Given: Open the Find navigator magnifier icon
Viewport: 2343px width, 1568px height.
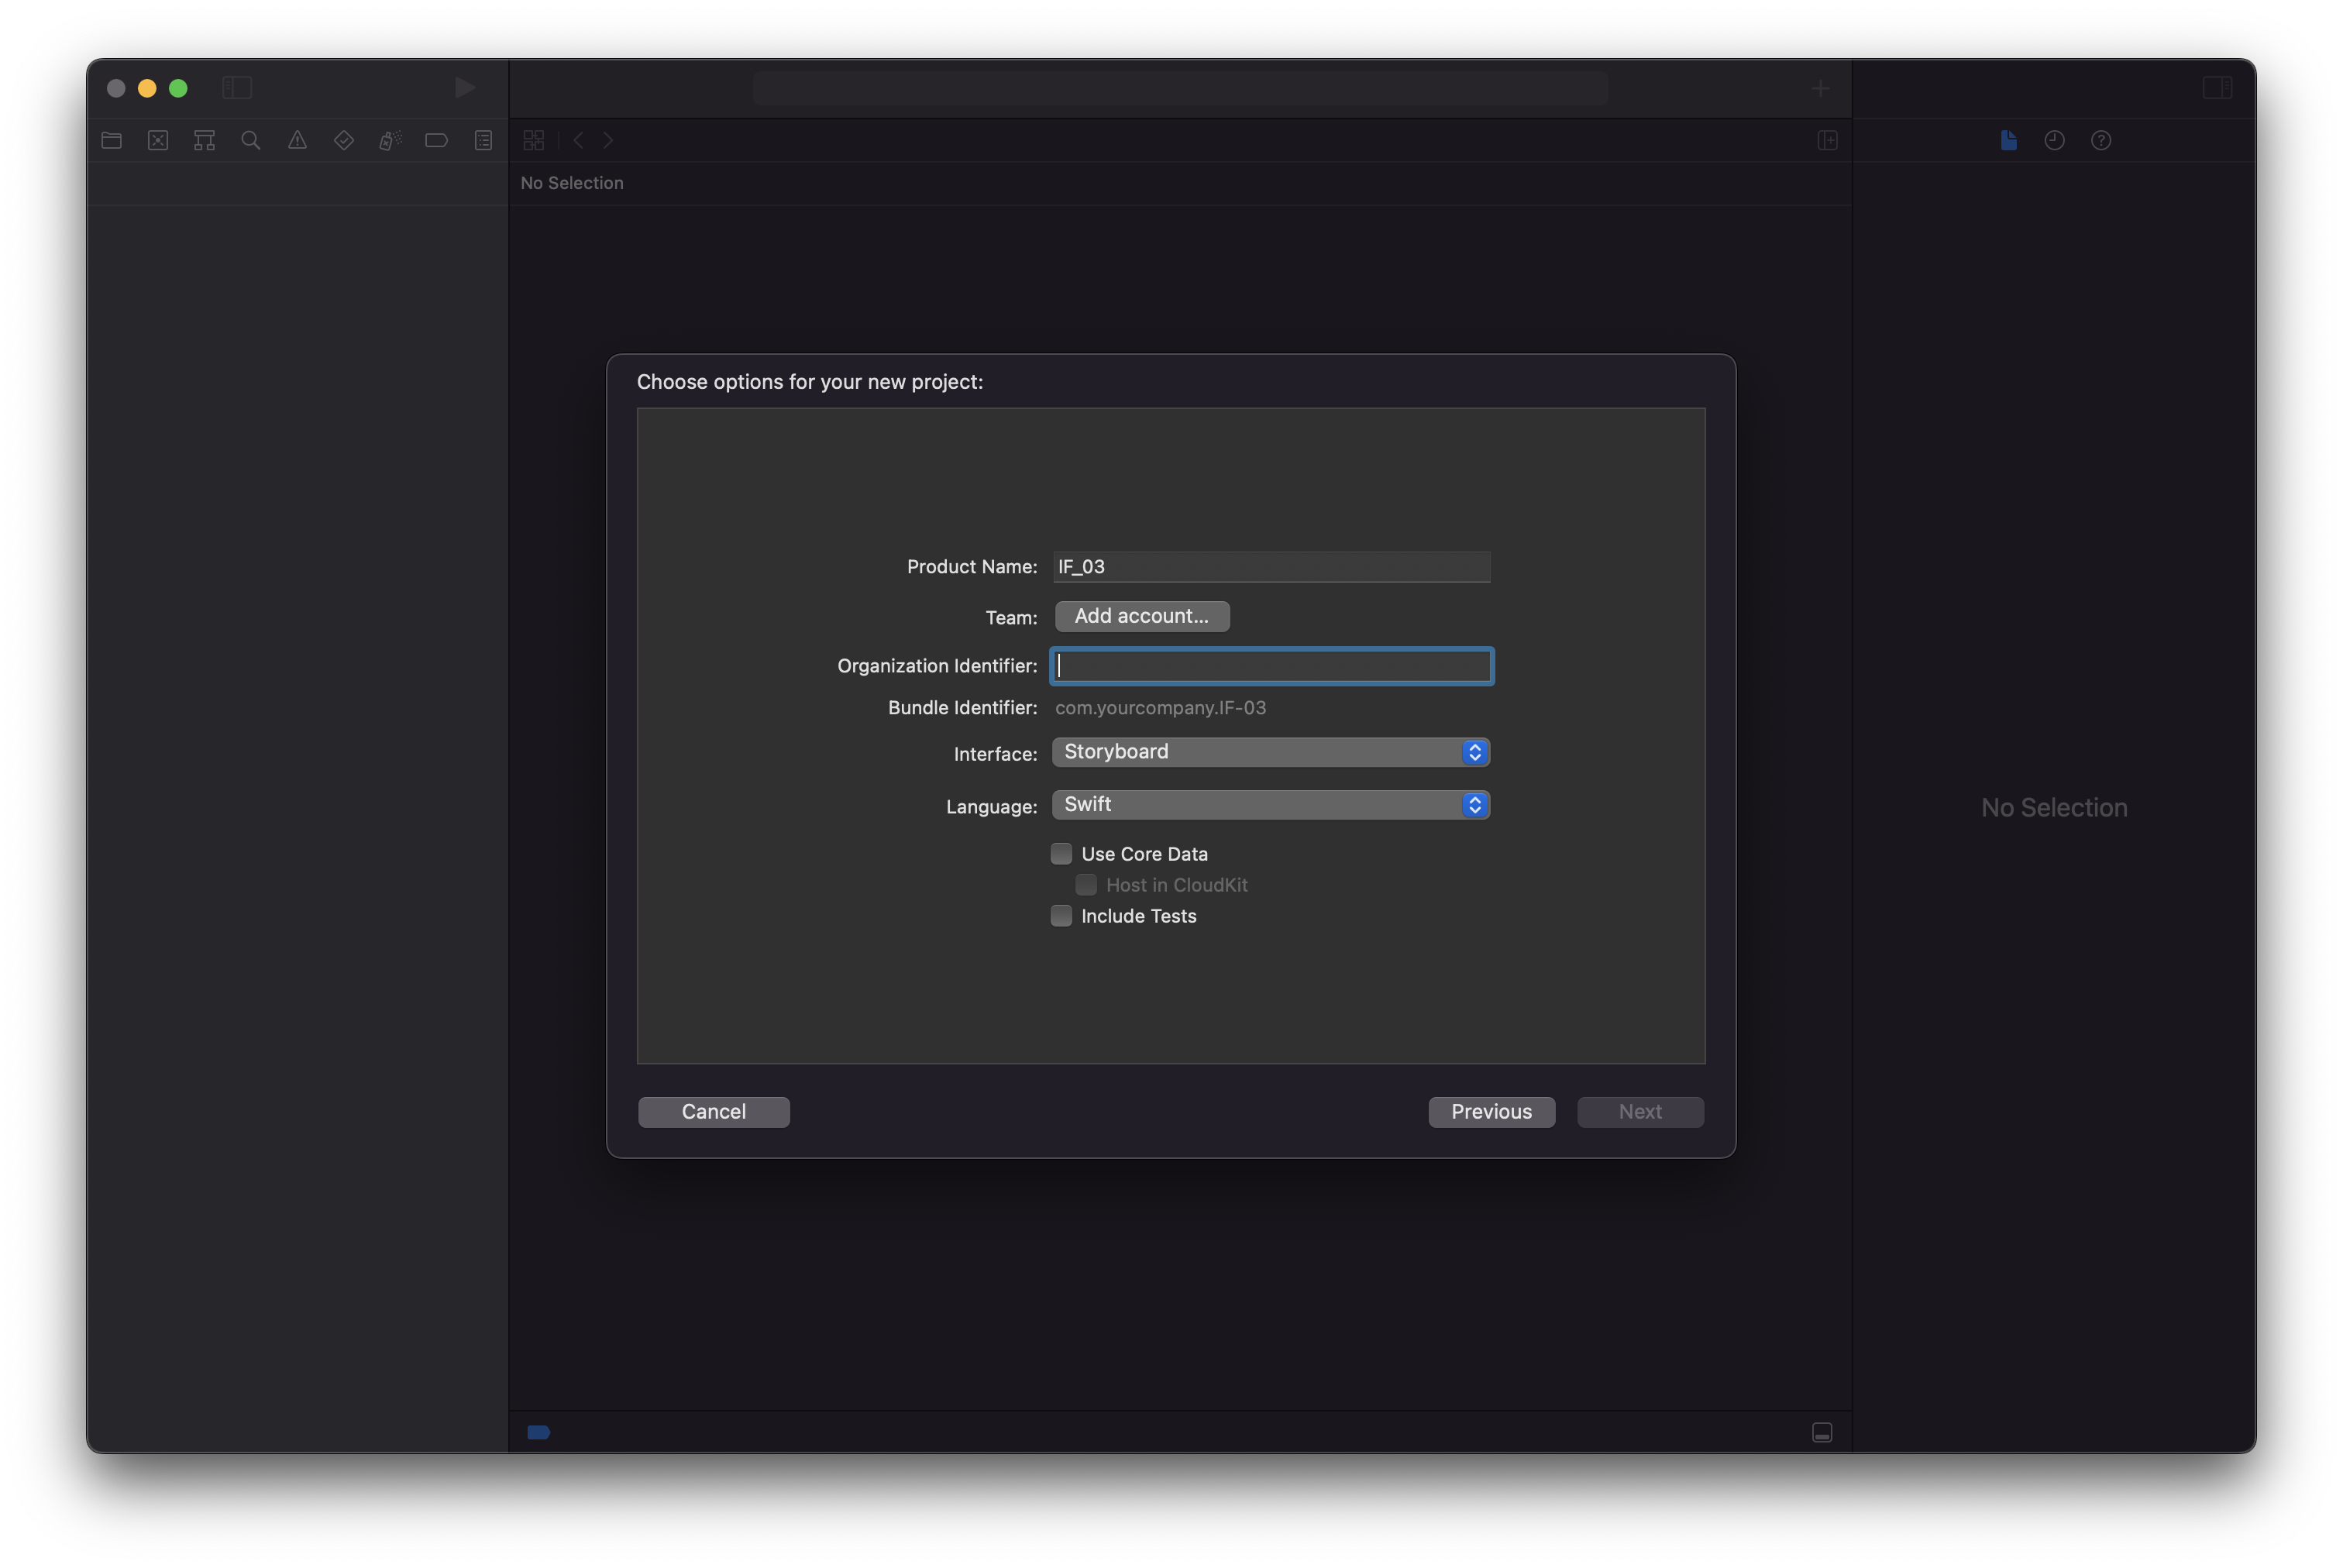Looking at the screenshot, I should pyautogui.click(x=251, y=140).
